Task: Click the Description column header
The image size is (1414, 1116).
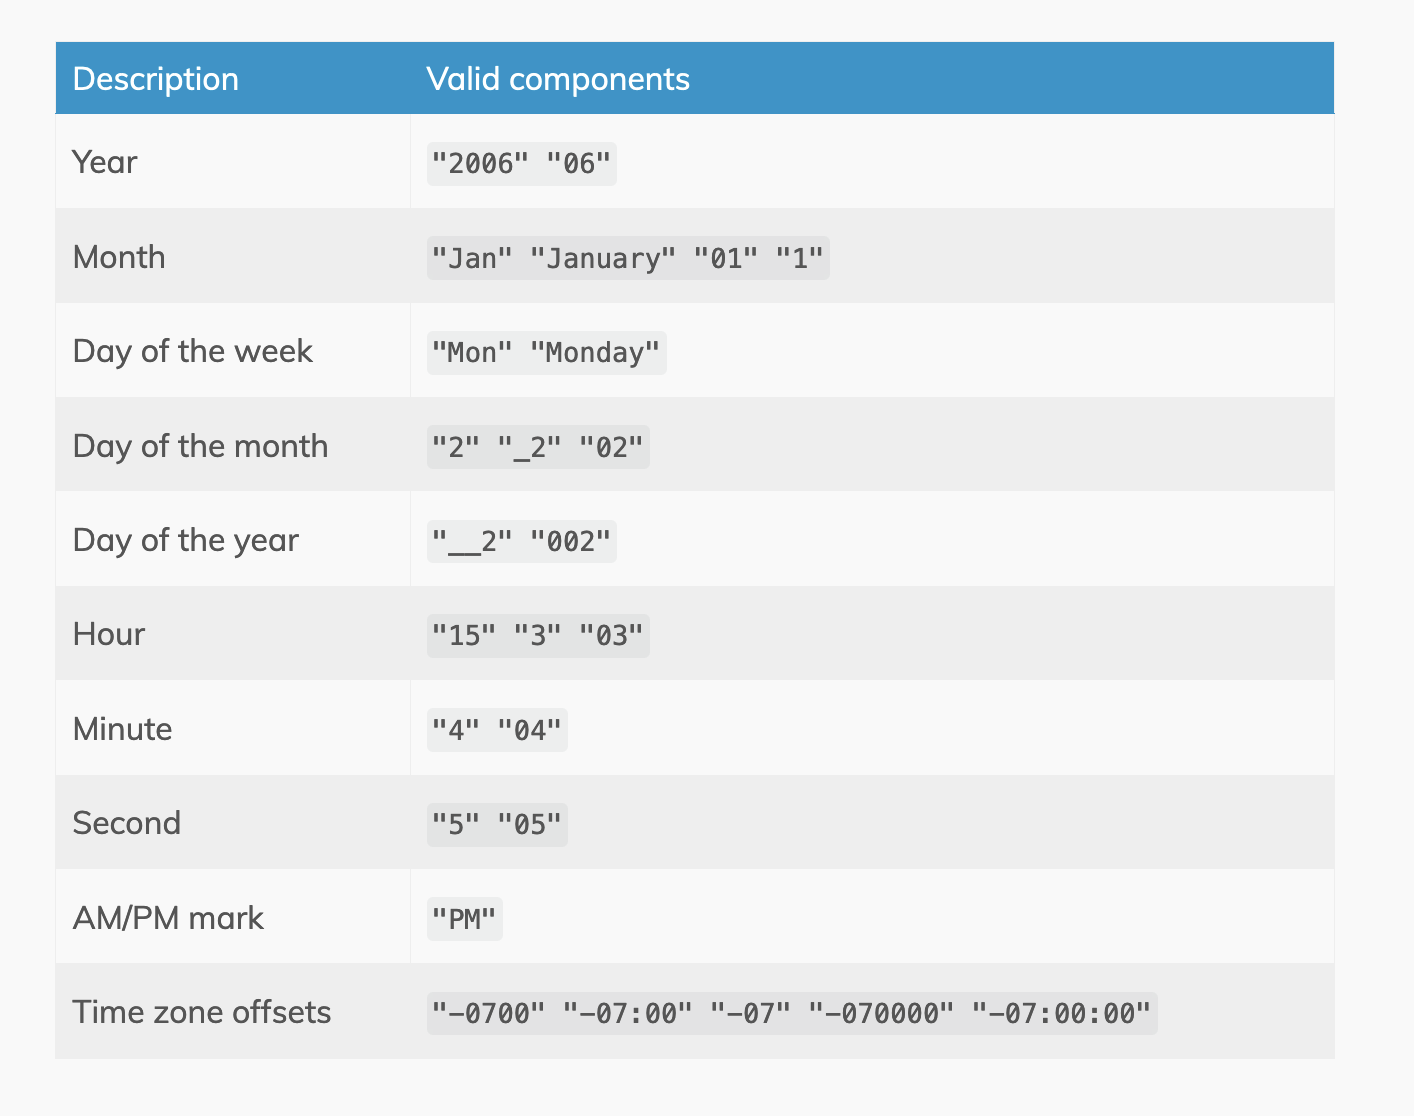Action: coord(156,79)
